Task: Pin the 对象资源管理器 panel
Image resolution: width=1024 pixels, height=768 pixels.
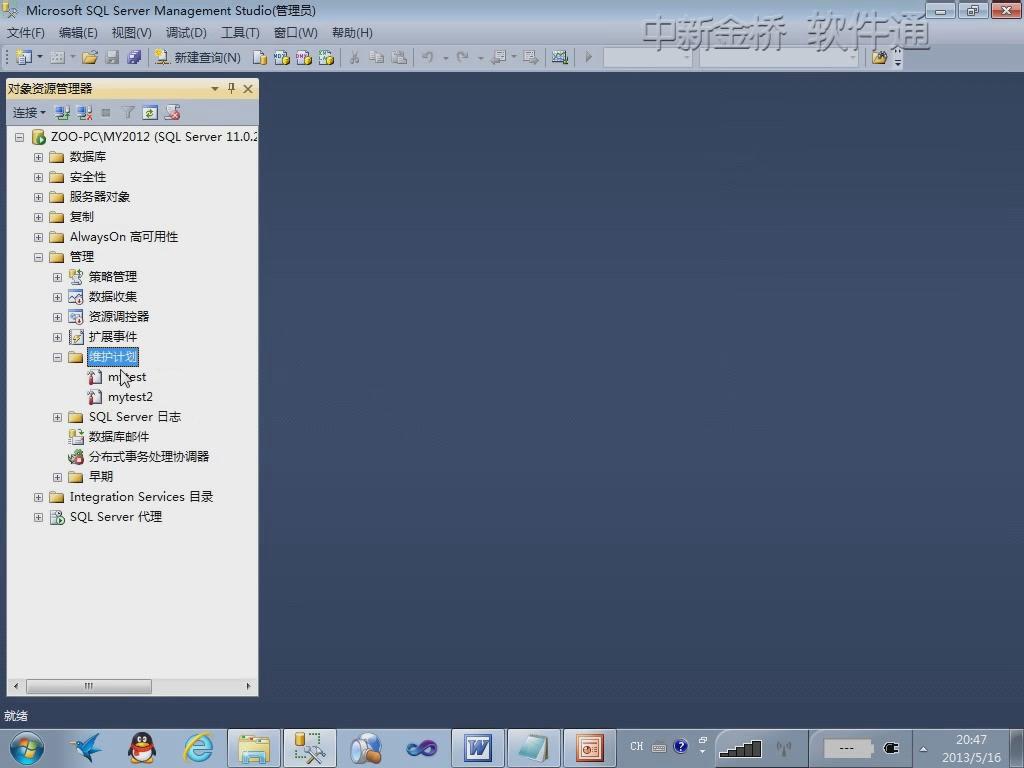Action: pos(231,88)
